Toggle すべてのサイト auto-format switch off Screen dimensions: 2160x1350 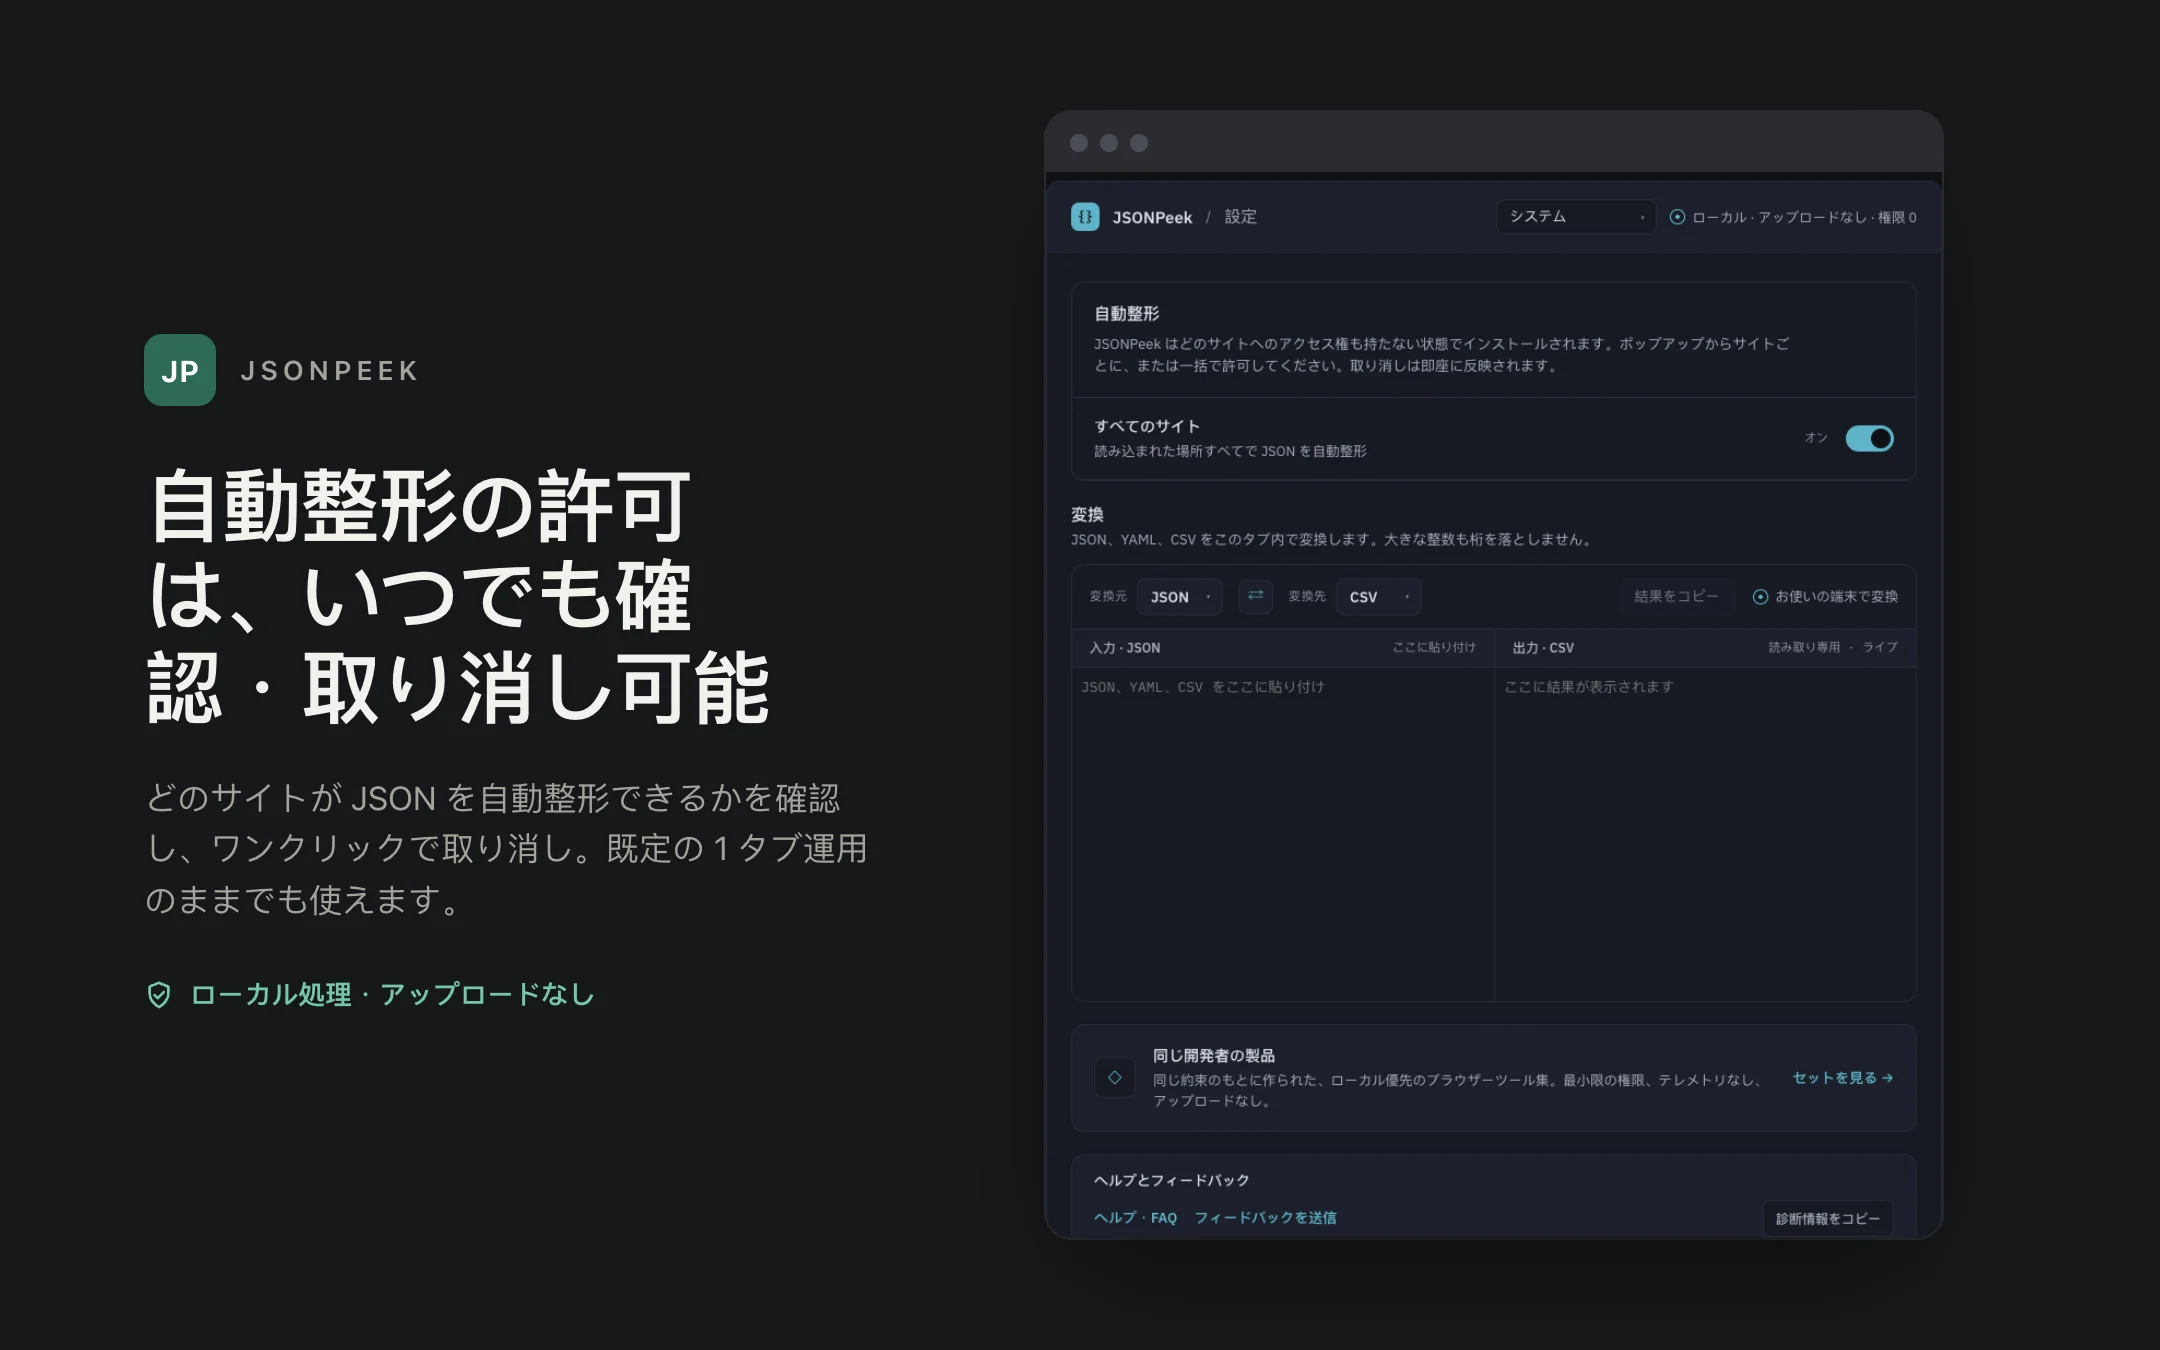tap(1869, 438)
